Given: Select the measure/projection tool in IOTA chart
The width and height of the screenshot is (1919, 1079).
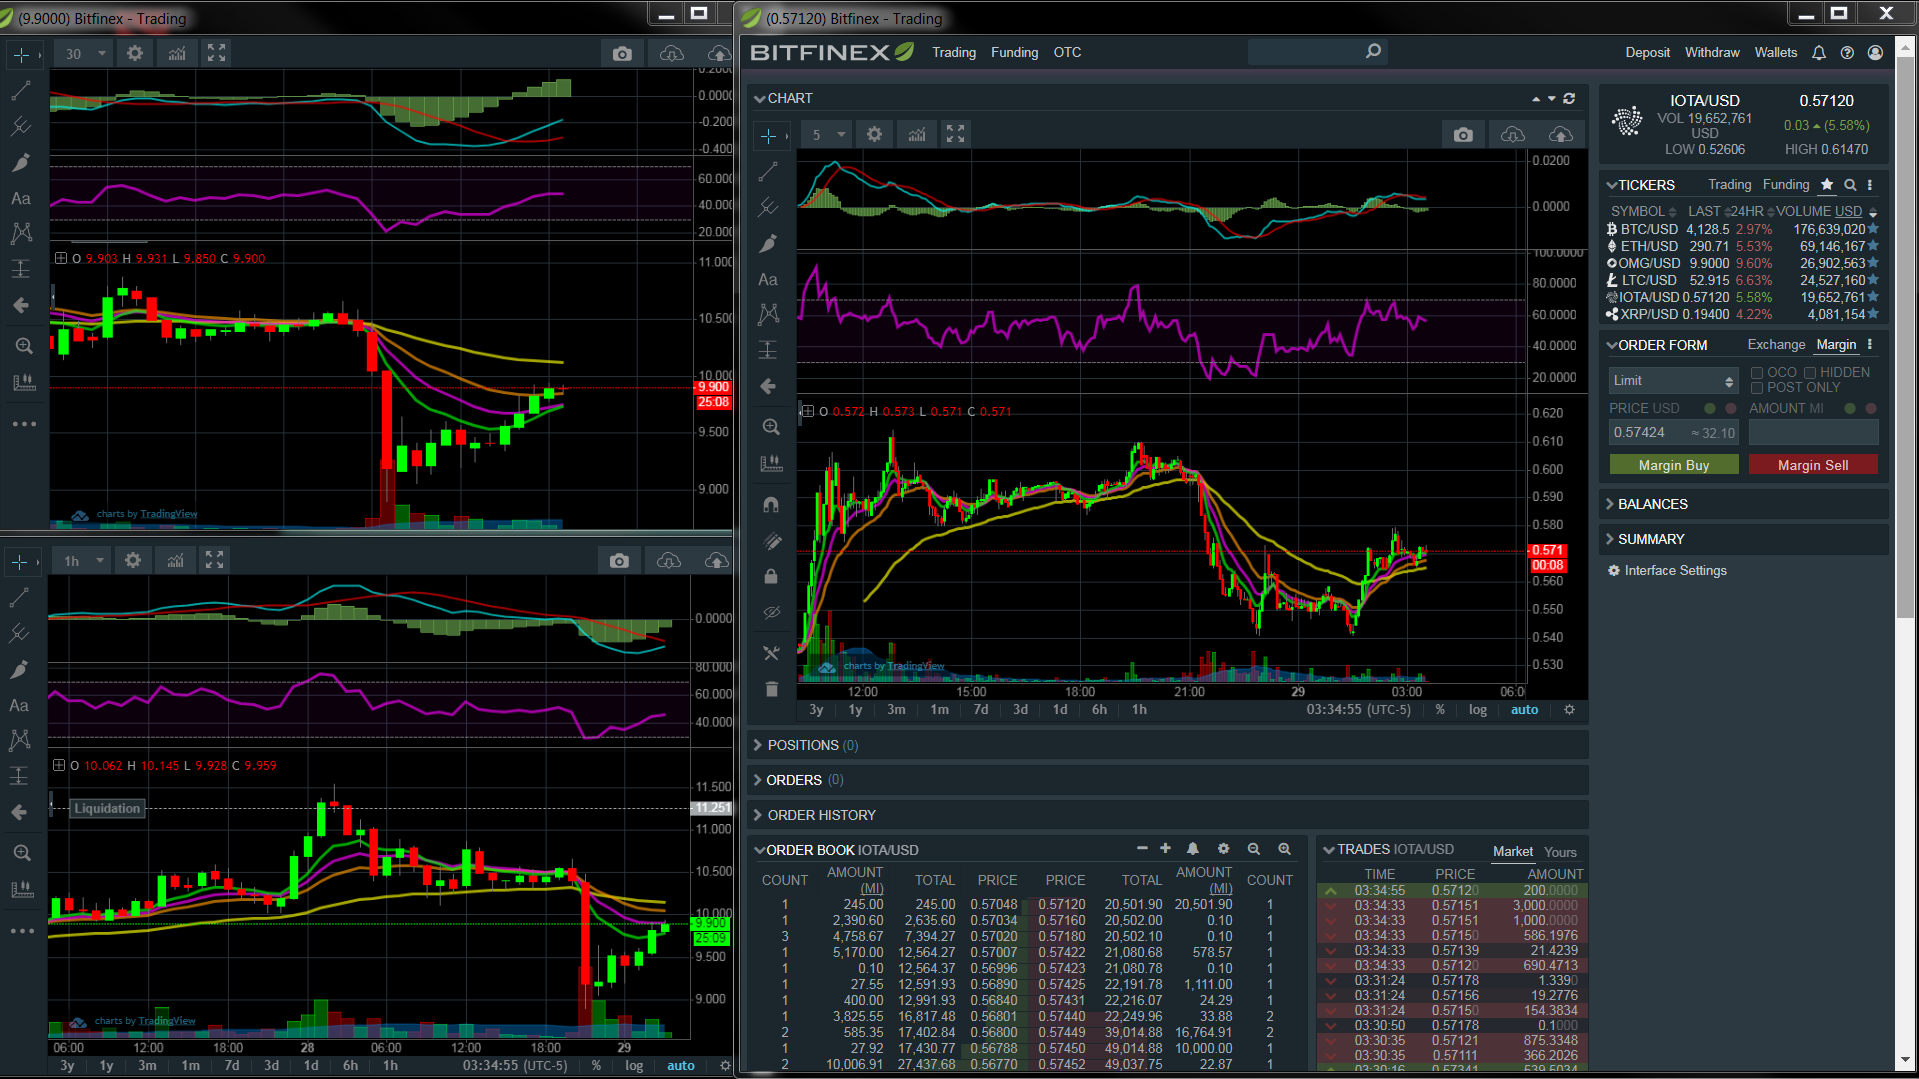Looking at the screenshot, I should tap(768, 350).
